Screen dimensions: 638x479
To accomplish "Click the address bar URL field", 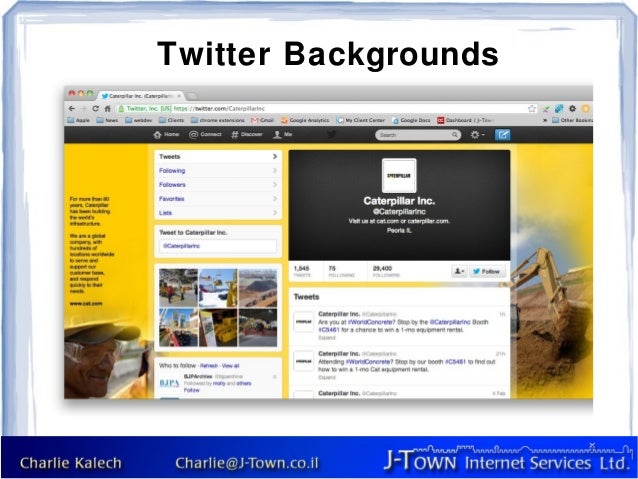I will tap(326, 109).
